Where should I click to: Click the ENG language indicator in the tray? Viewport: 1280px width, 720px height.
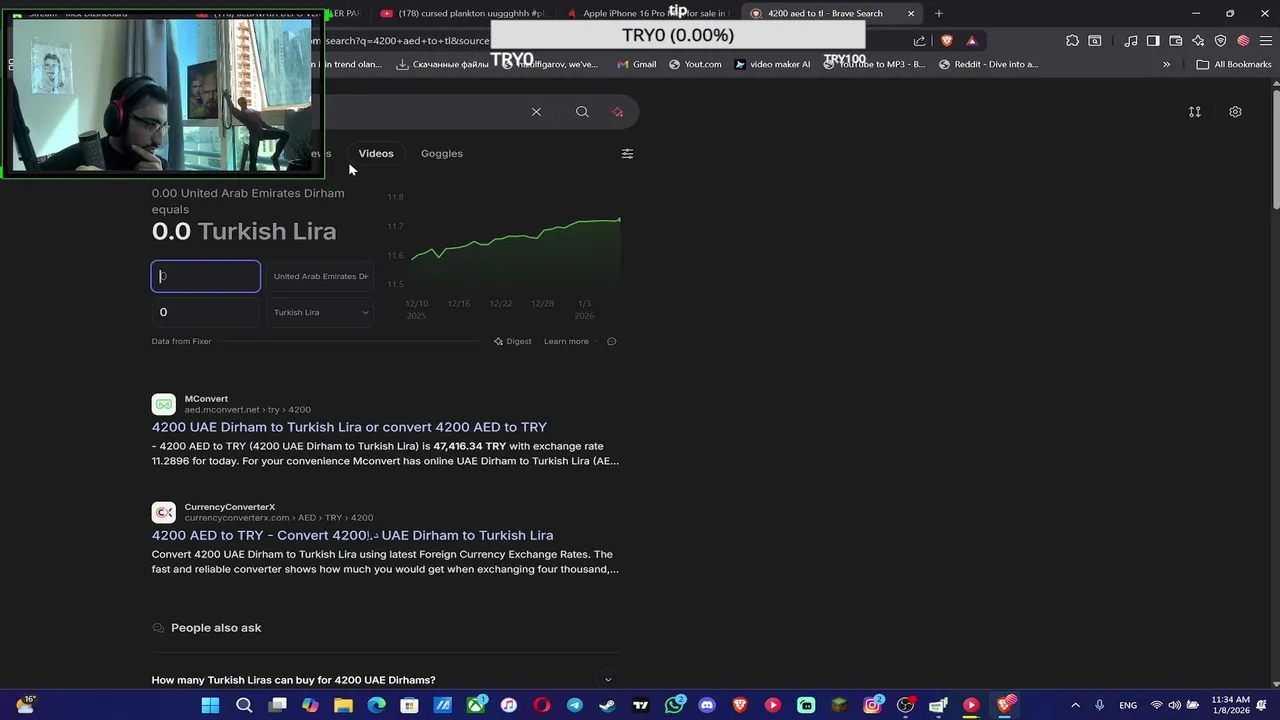(1127, 705)
